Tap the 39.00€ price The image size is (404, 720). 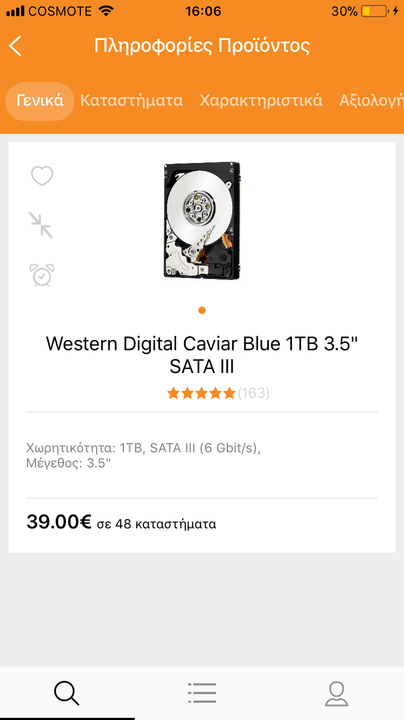tap(59, 522)
